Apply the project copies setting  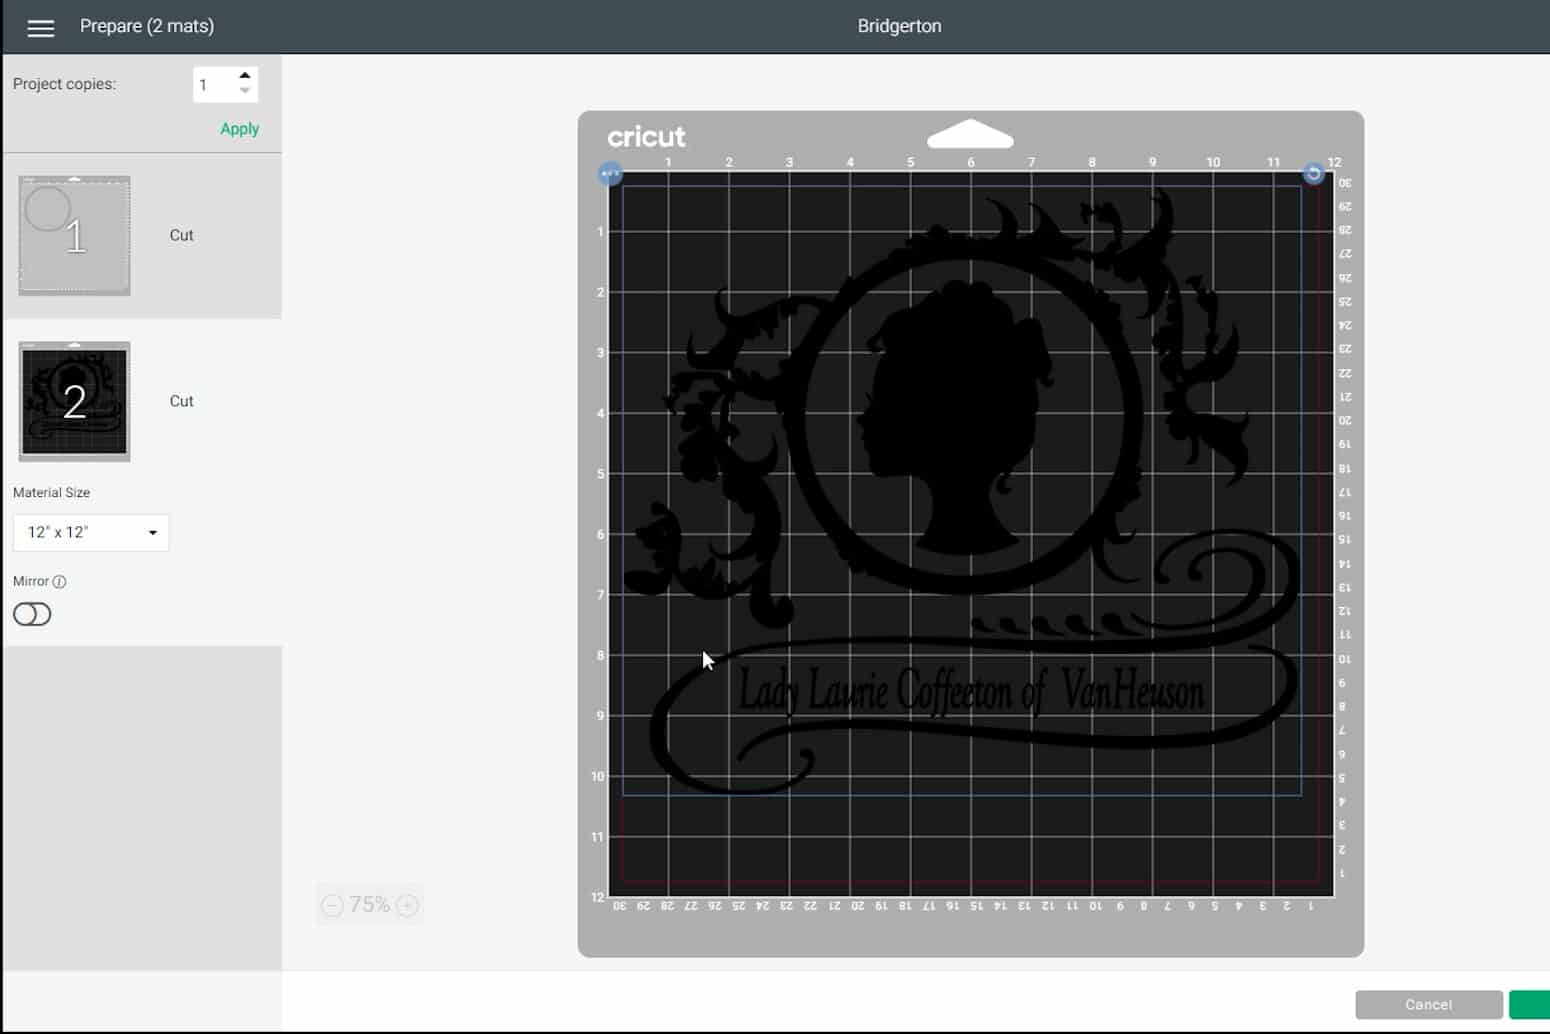[239, 129]
